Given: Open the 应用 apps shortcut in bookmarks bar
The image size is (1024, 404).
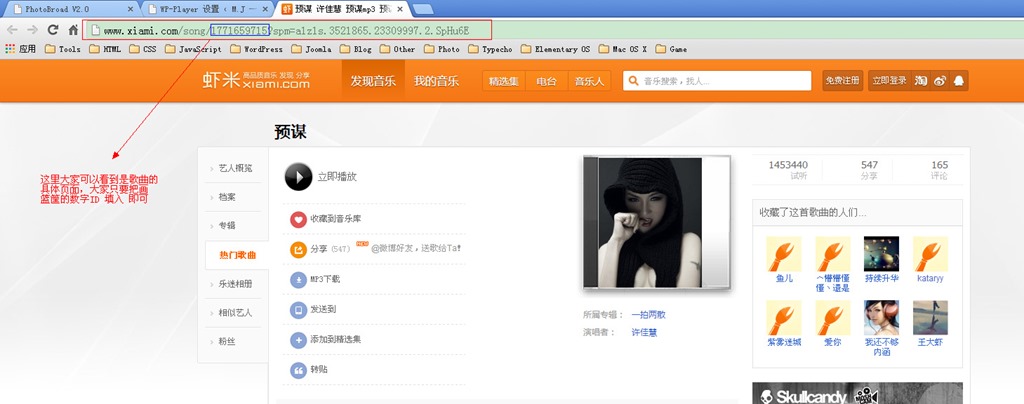Looking at the screenshot, I should pyautogui.click(x=20, y=49).
